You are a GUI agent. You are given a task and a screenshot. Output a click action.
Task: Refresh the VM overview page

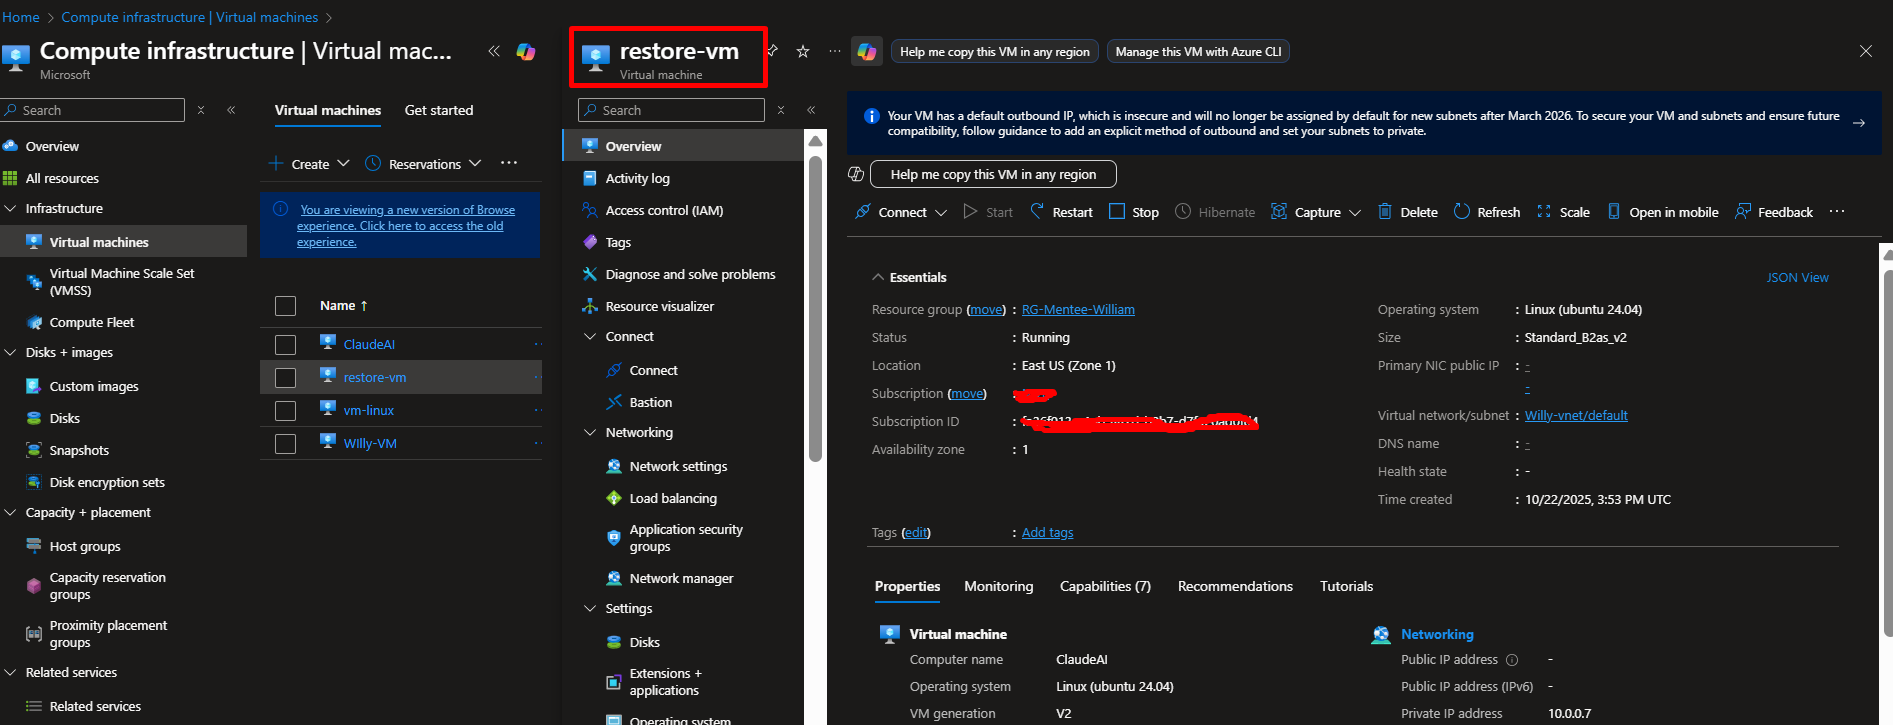pyautogui.click(x=1486, y=212)
